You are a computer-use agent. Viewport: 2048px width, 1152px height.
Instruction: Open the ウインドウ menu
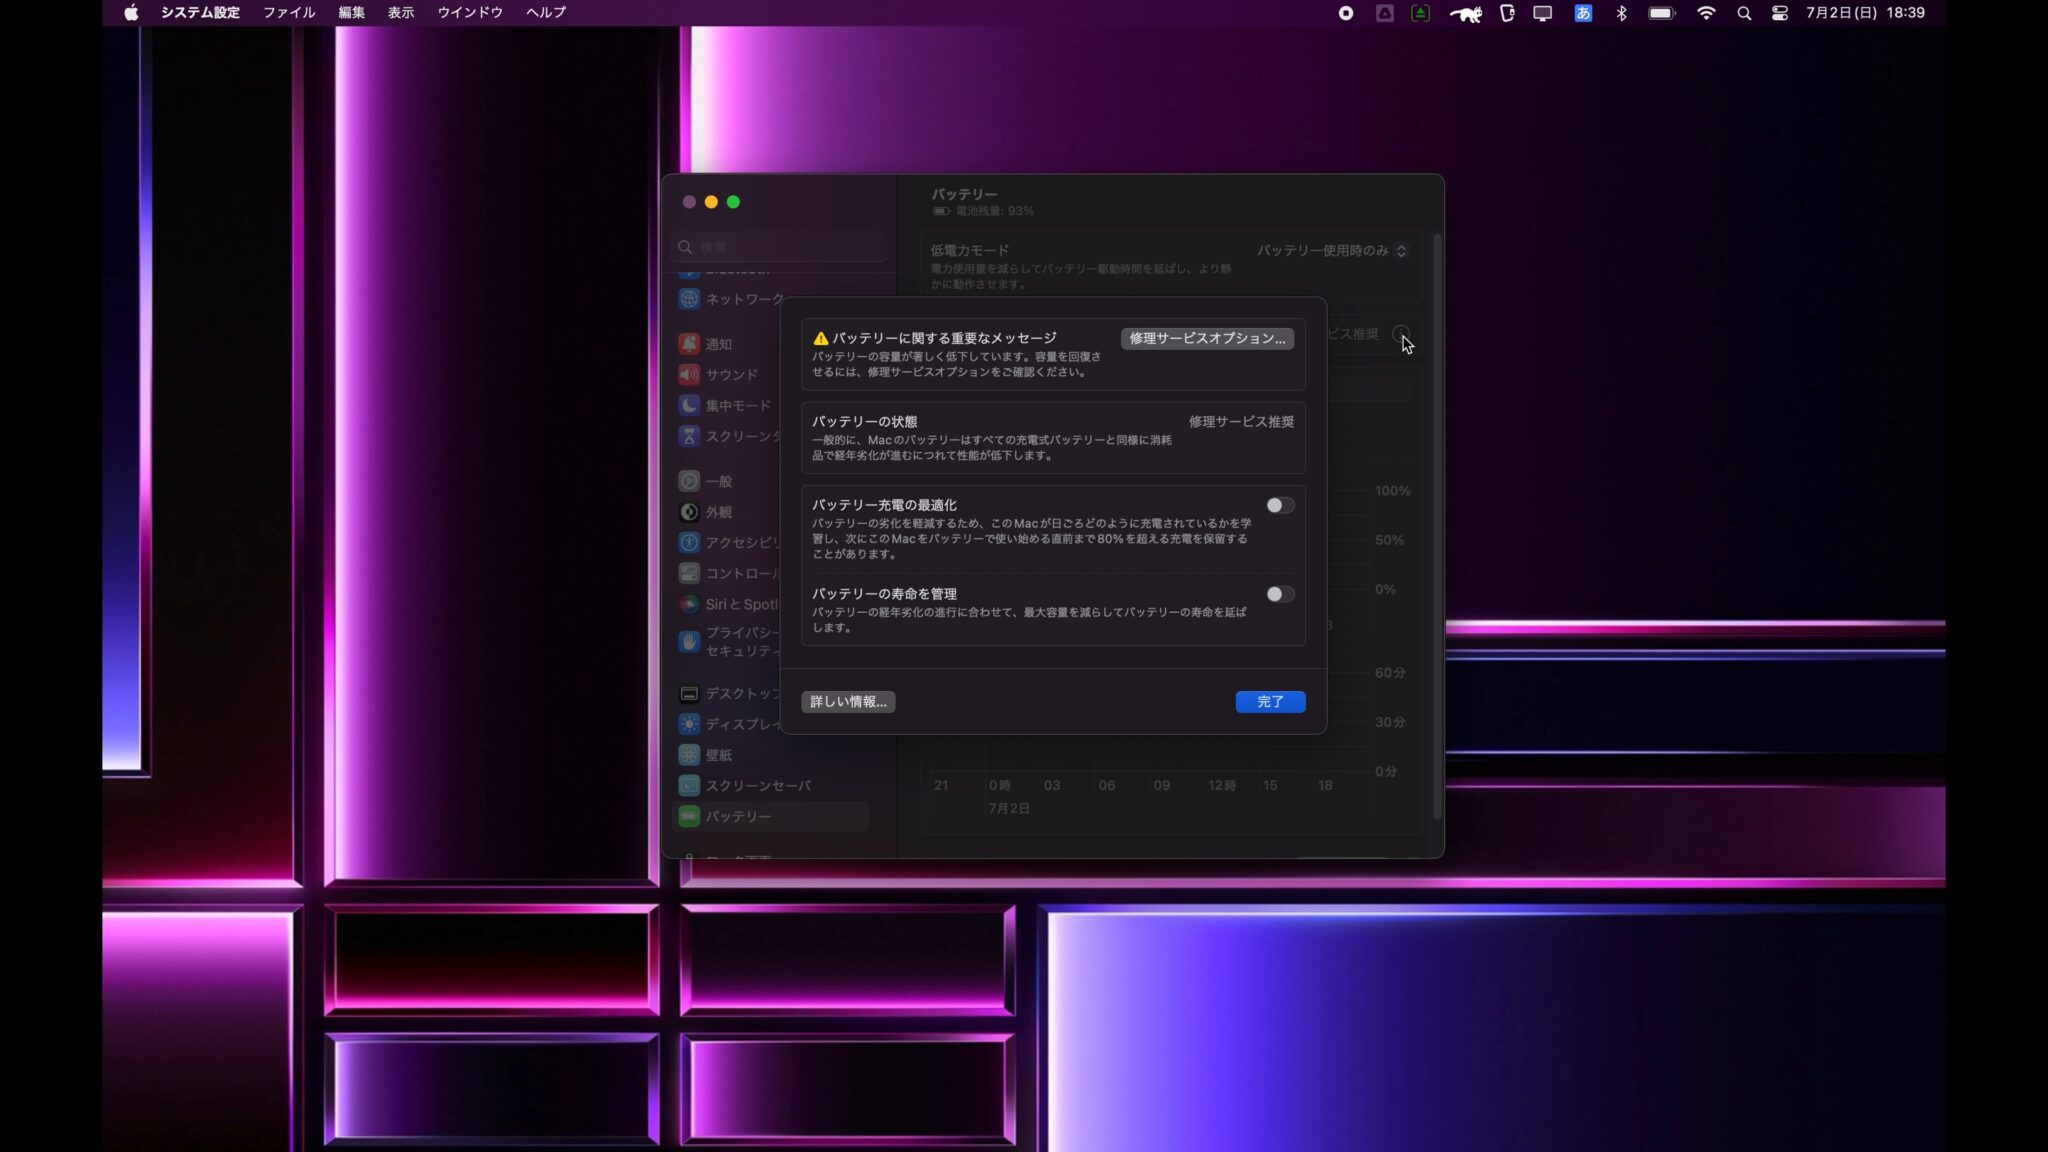tap(468, 13)
